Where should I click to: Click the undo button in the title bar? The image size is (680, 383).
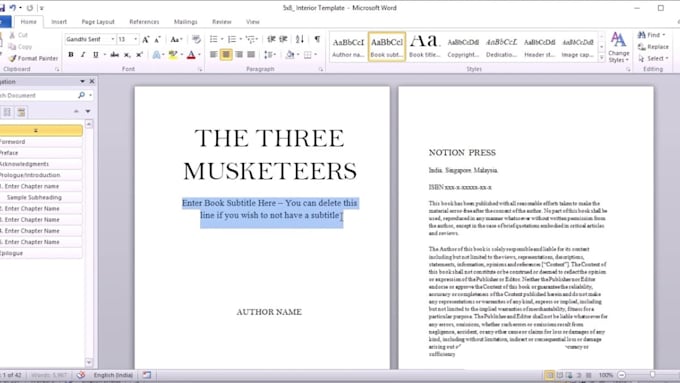(13, 8)
